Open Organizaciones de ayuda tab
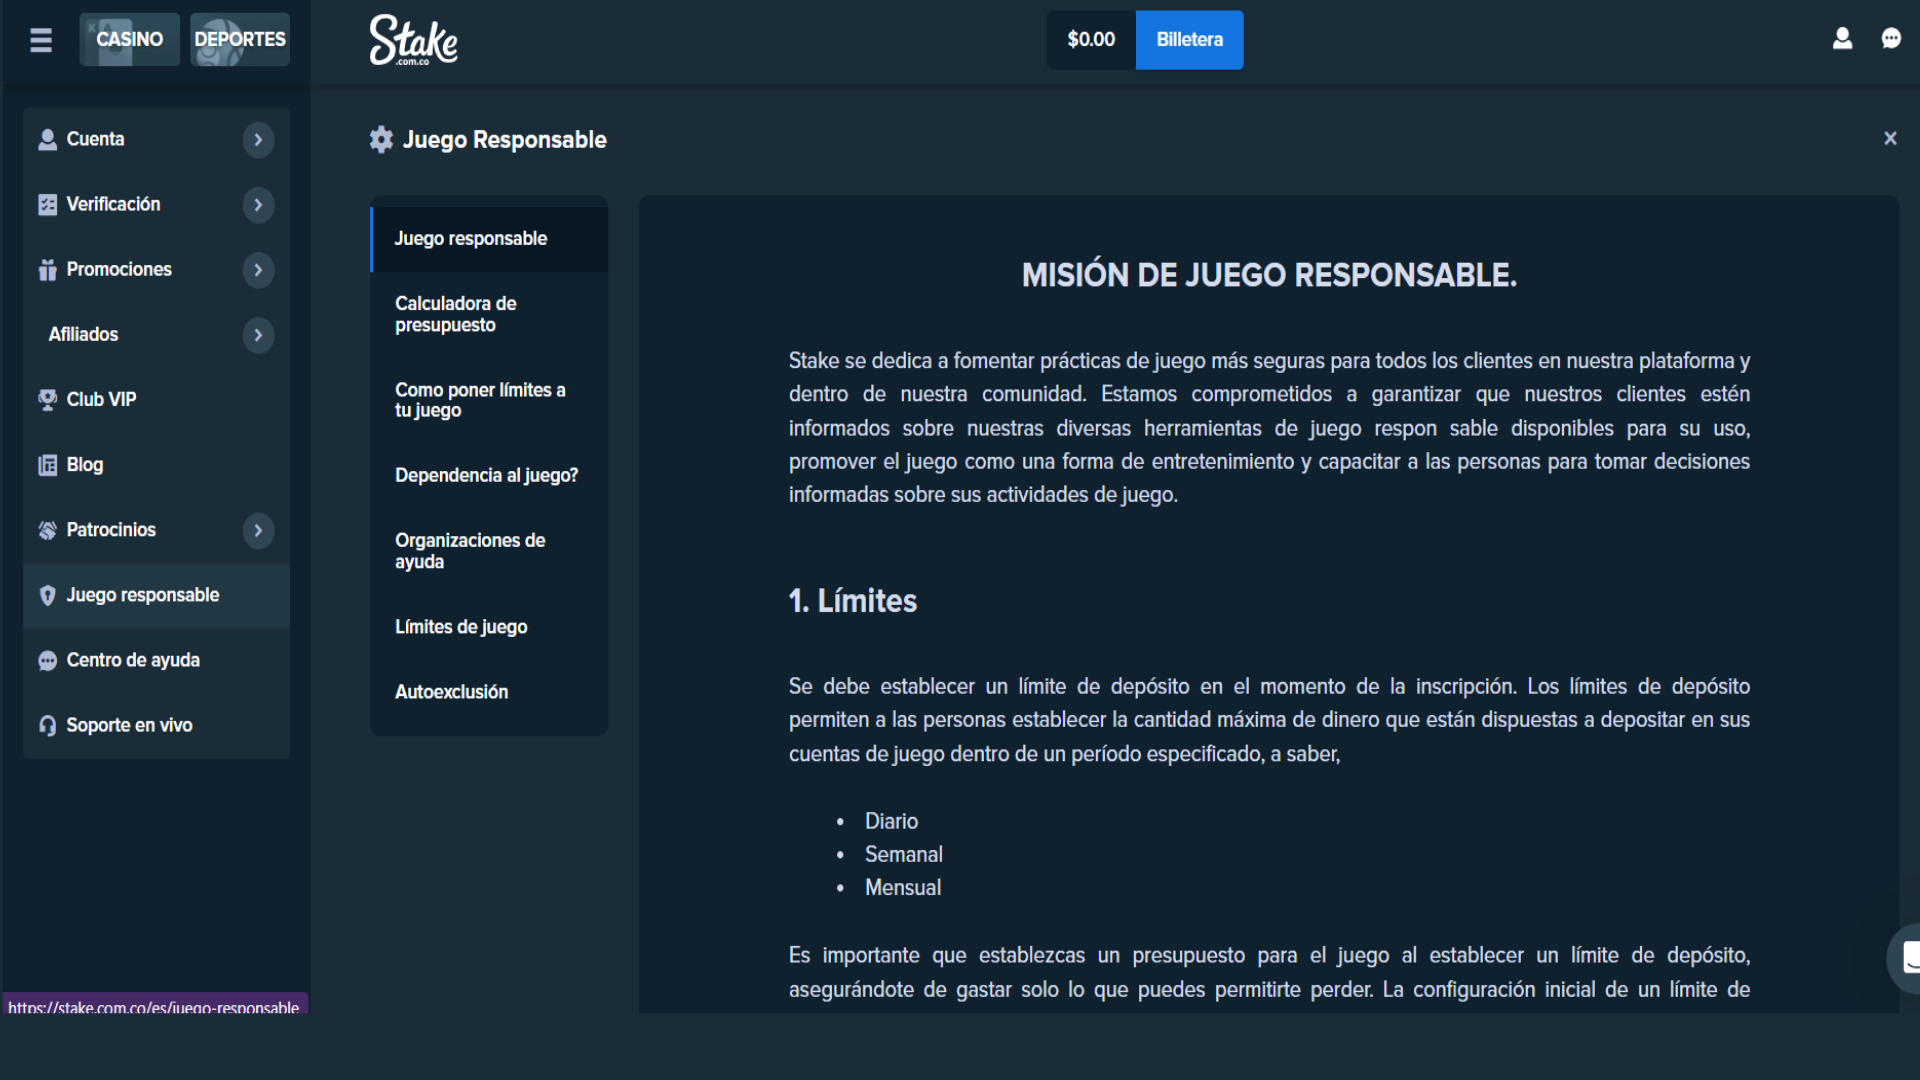 pyautogui.click(x=489, y=551)
